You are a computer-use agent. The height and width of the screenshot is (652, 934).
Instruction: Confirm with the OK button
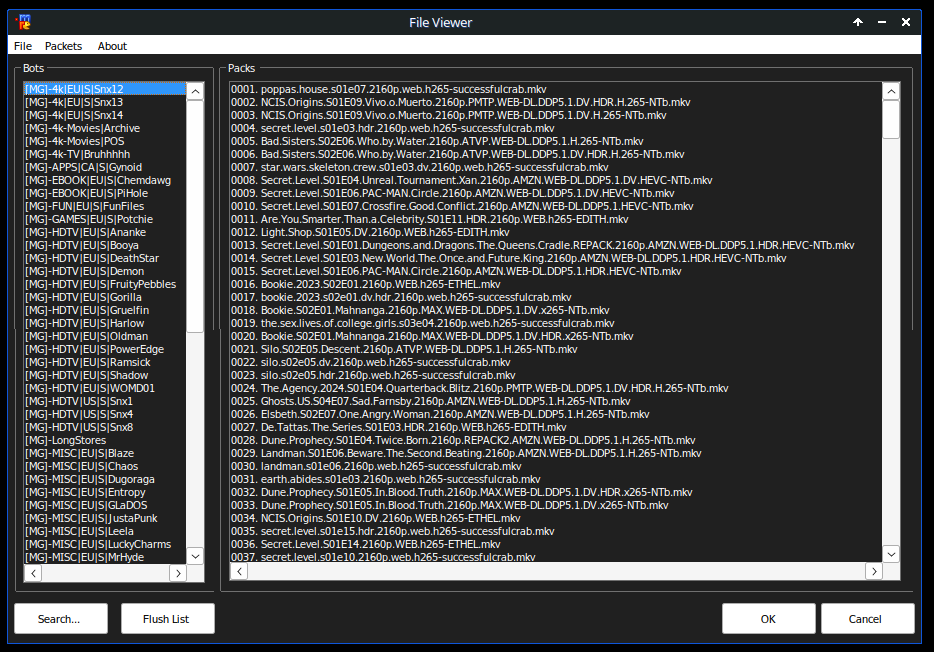pos(768,619)
